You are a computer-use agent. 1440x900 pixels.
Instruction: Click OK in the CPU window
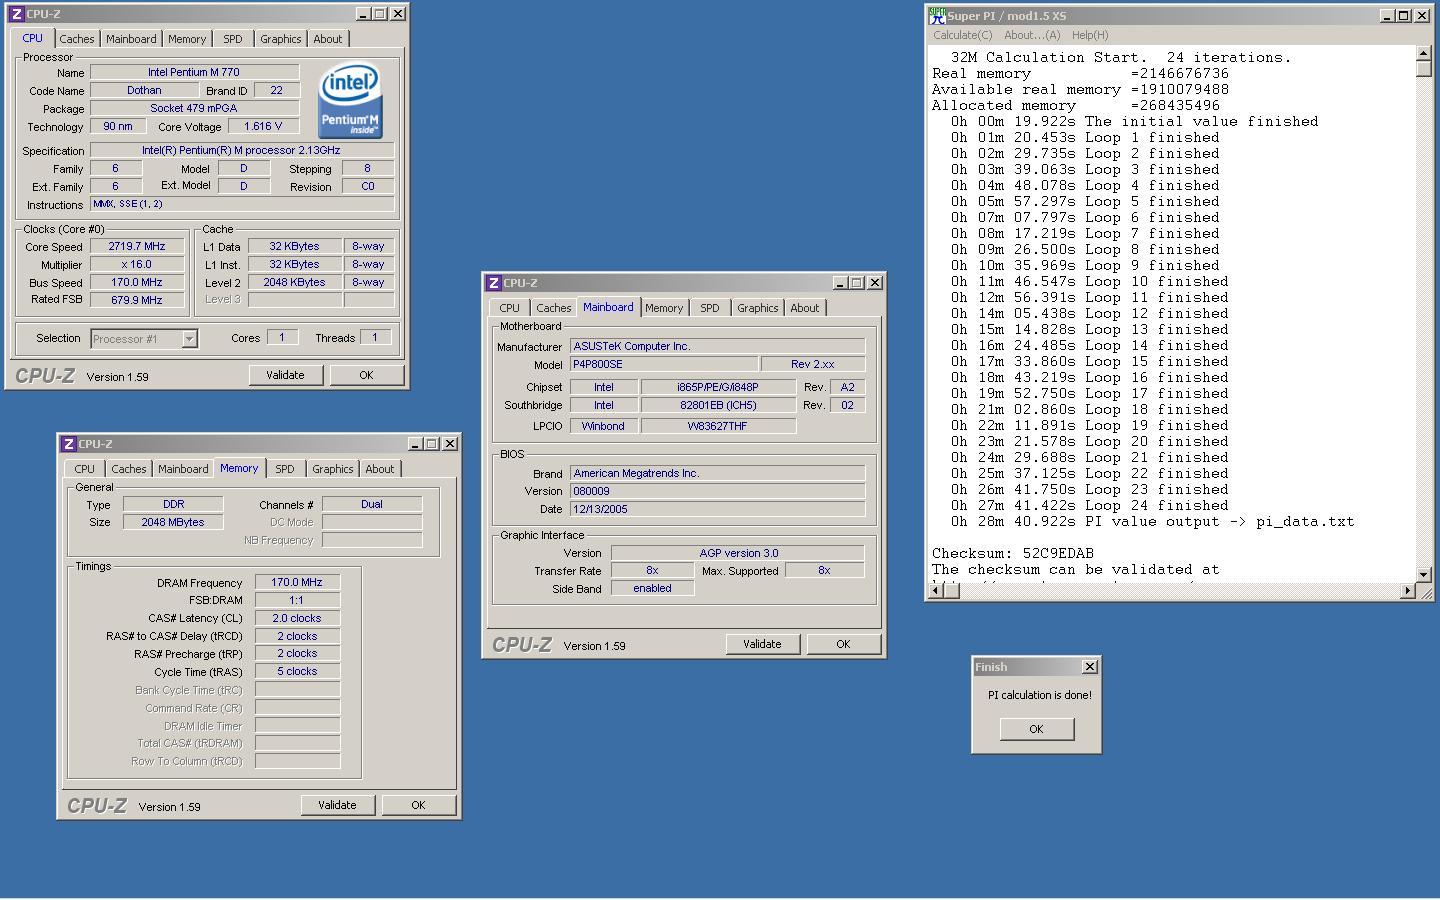(x=366, y=375)
